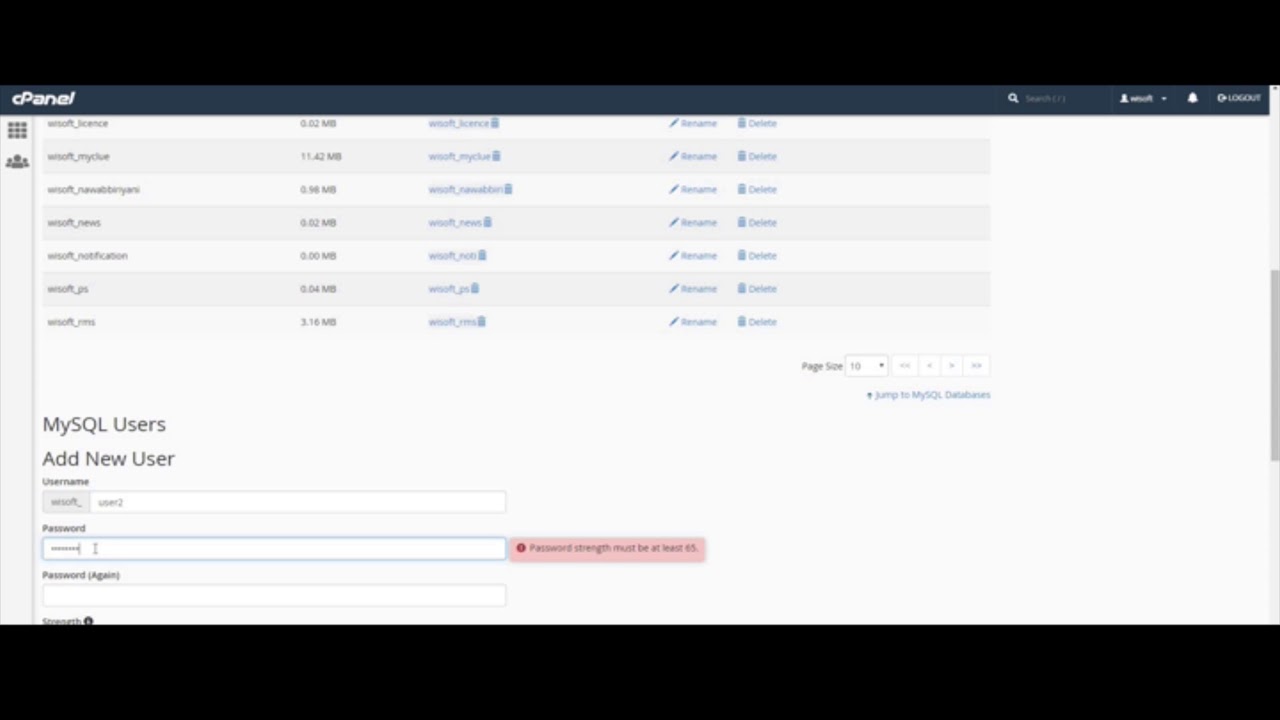Click trash icon next to wisoft_noti user
Viewport: 1280px width, 720px height.
click(x=482, y=255)
